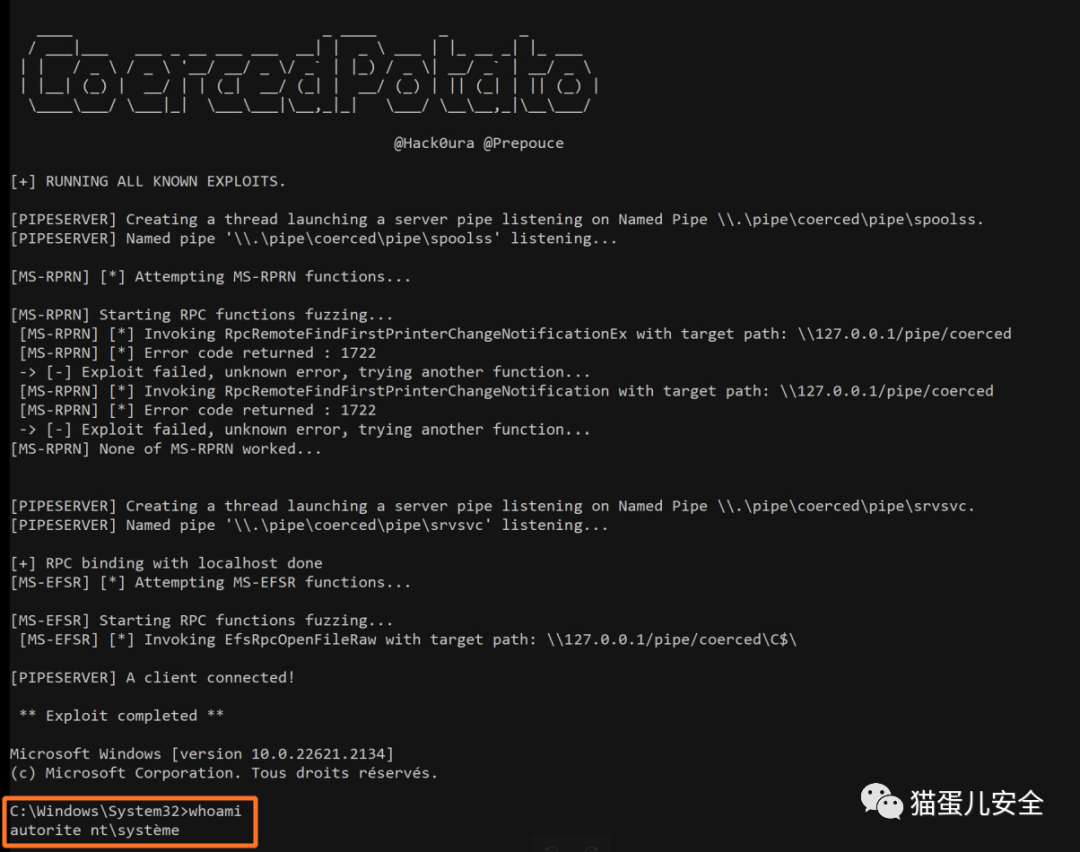Click the line "Named pipe '\\.\pipe\coerced\pipe\srvsvc' listening..."

coord(309,526)
